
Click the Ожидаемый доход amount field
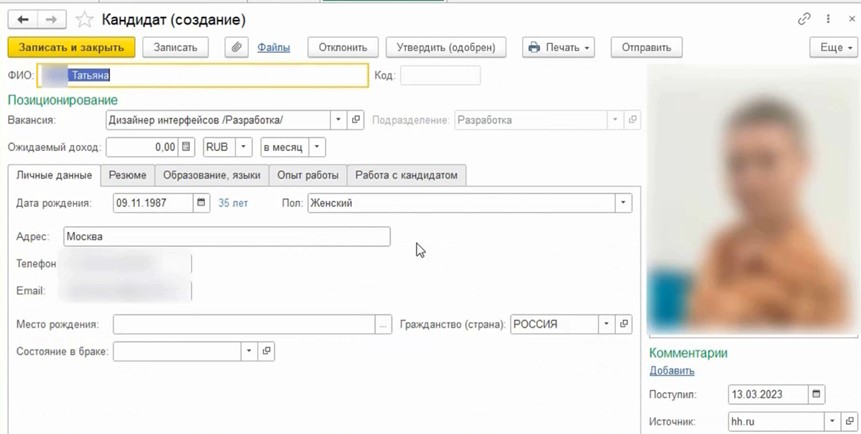[x=142, y=147]
